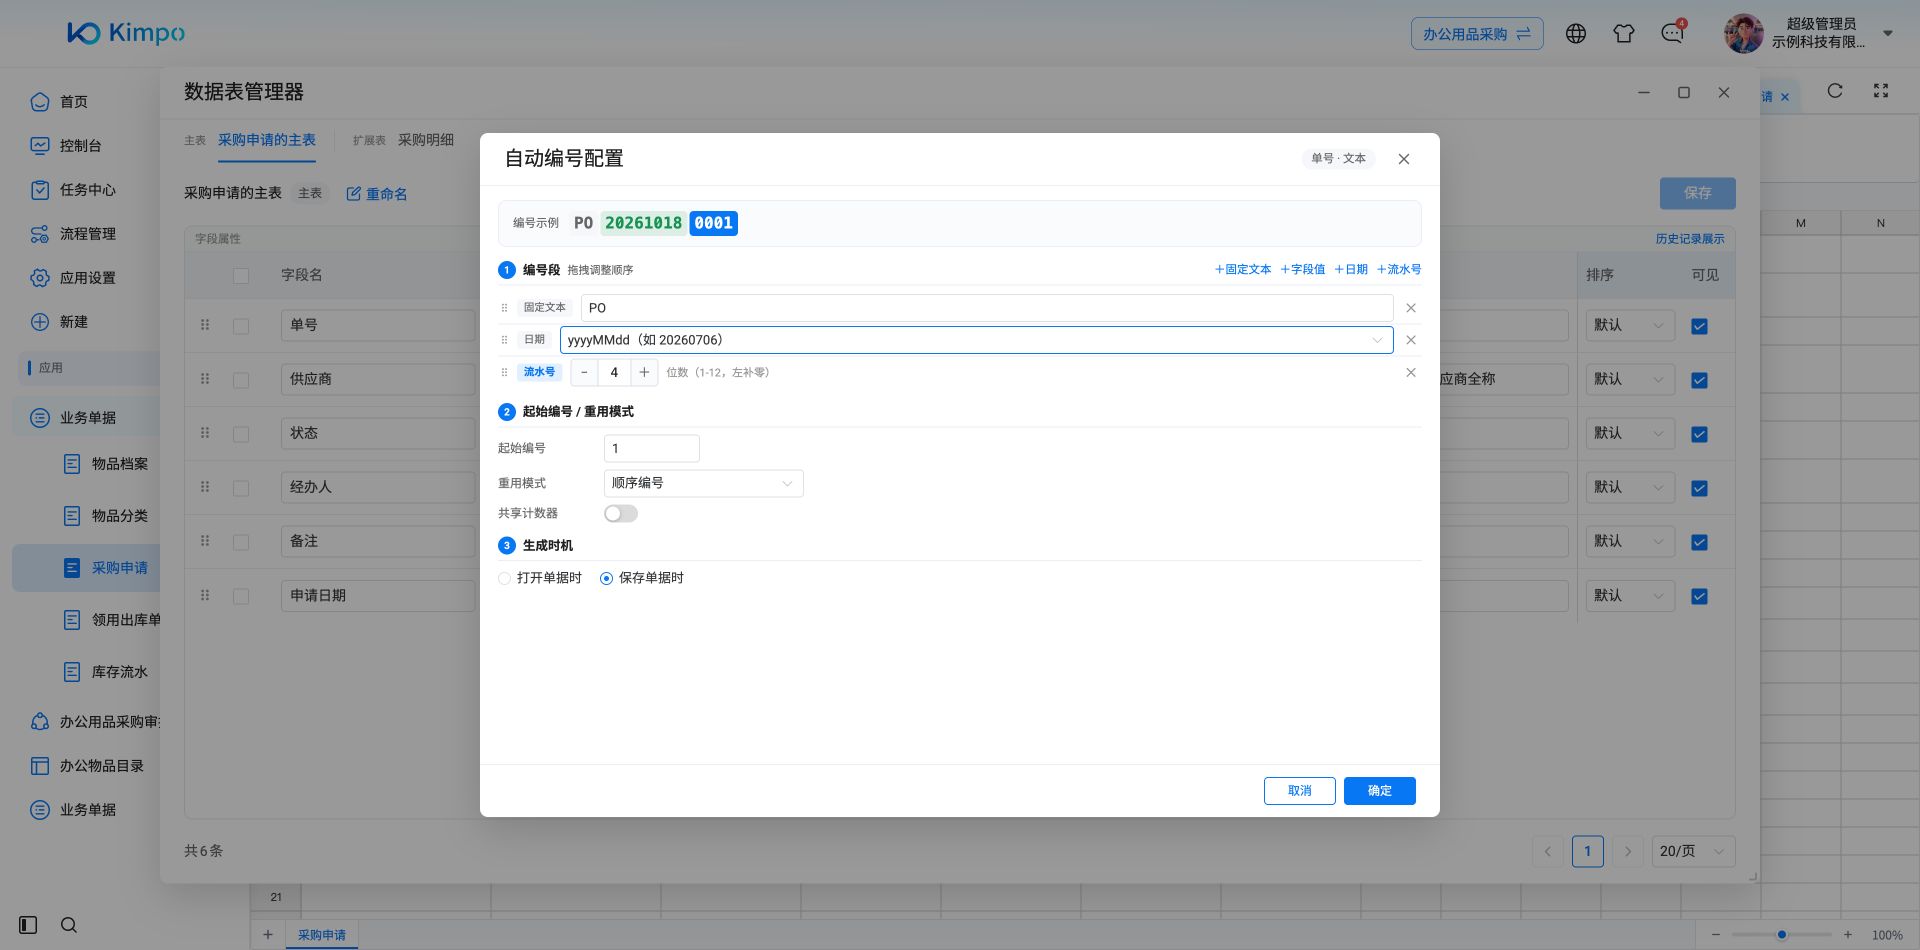Click 取消 button in dialog
Viewport: 1920px width, 950px height.
coord(1300,791)
